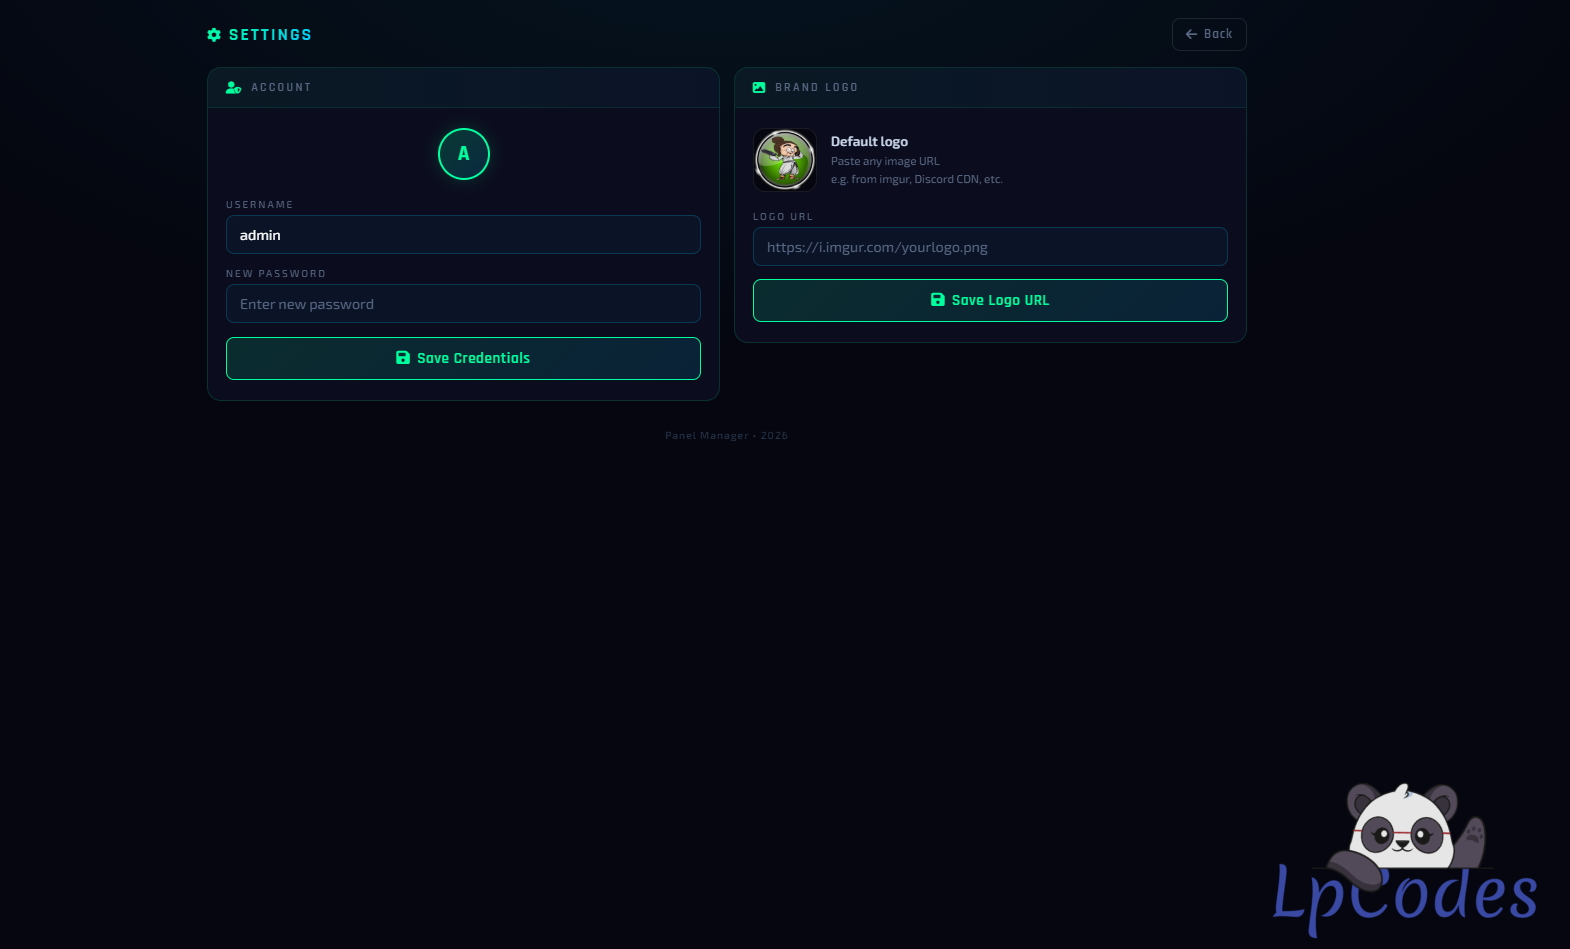
Task: Click the image icon in Brand Logo header
Action: [x=759, y=88]
